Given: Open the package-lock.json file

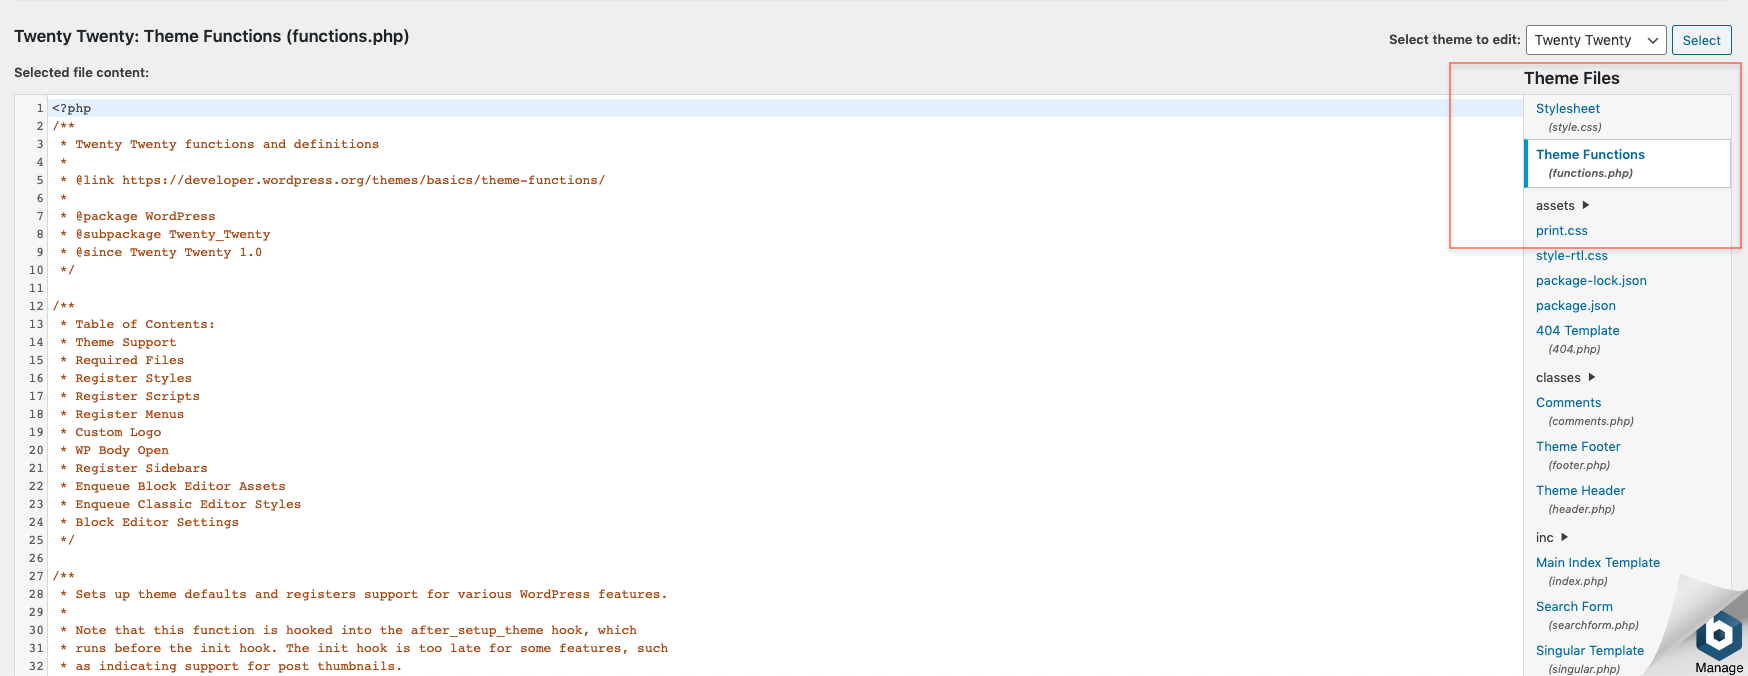Looking at the screenshot, I should 1590,281.
